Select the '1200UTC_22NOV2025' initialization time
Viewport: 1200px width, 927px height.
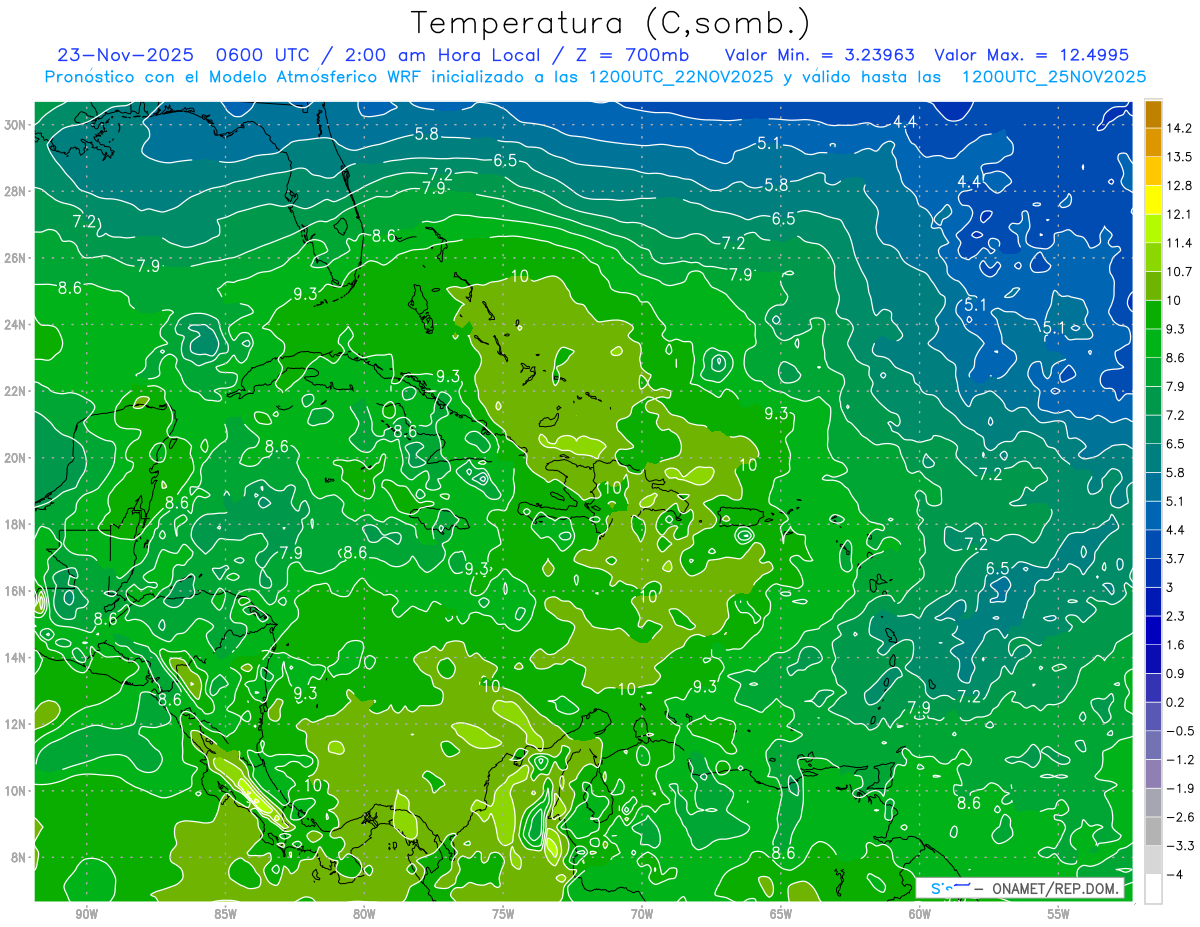(x=683, y=77)
